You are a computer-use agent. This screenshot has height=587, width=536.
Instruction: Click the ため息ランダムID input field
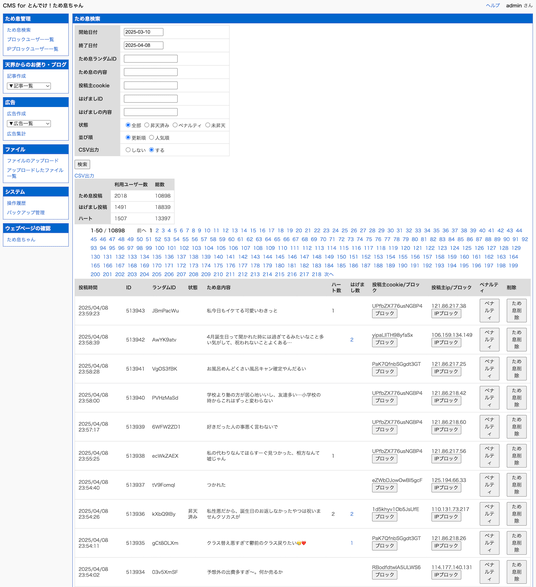coord(151,59)
